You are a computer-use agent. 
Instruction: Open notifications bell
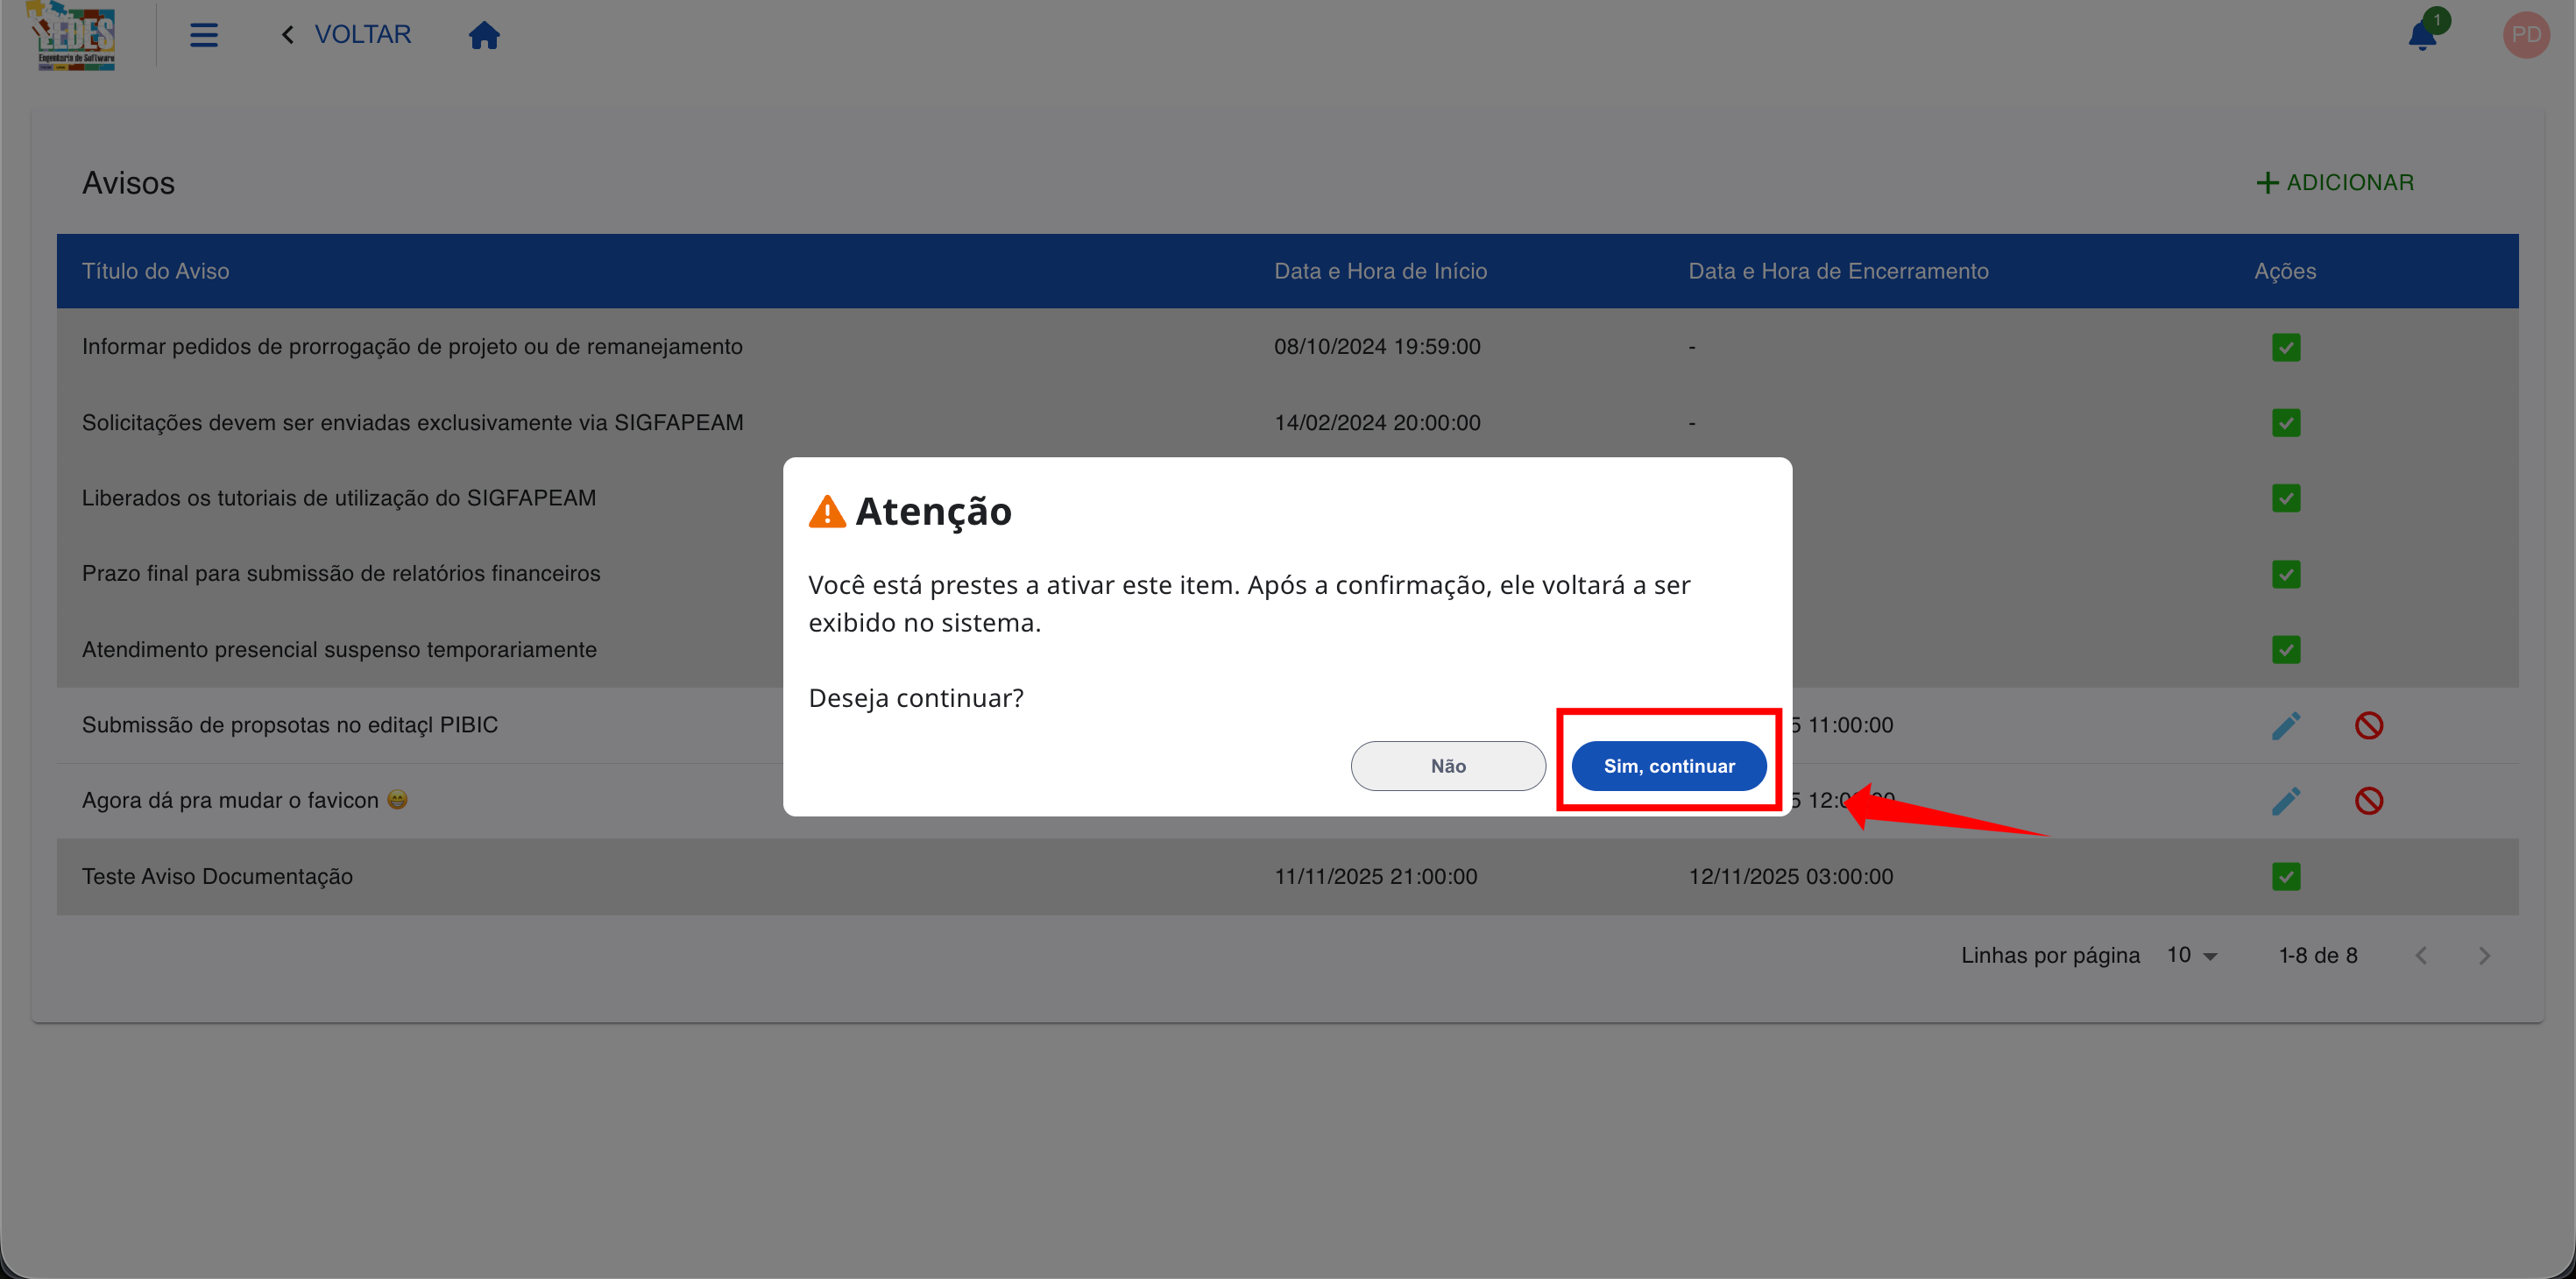pyautogui.click(x=2422, y=36)
